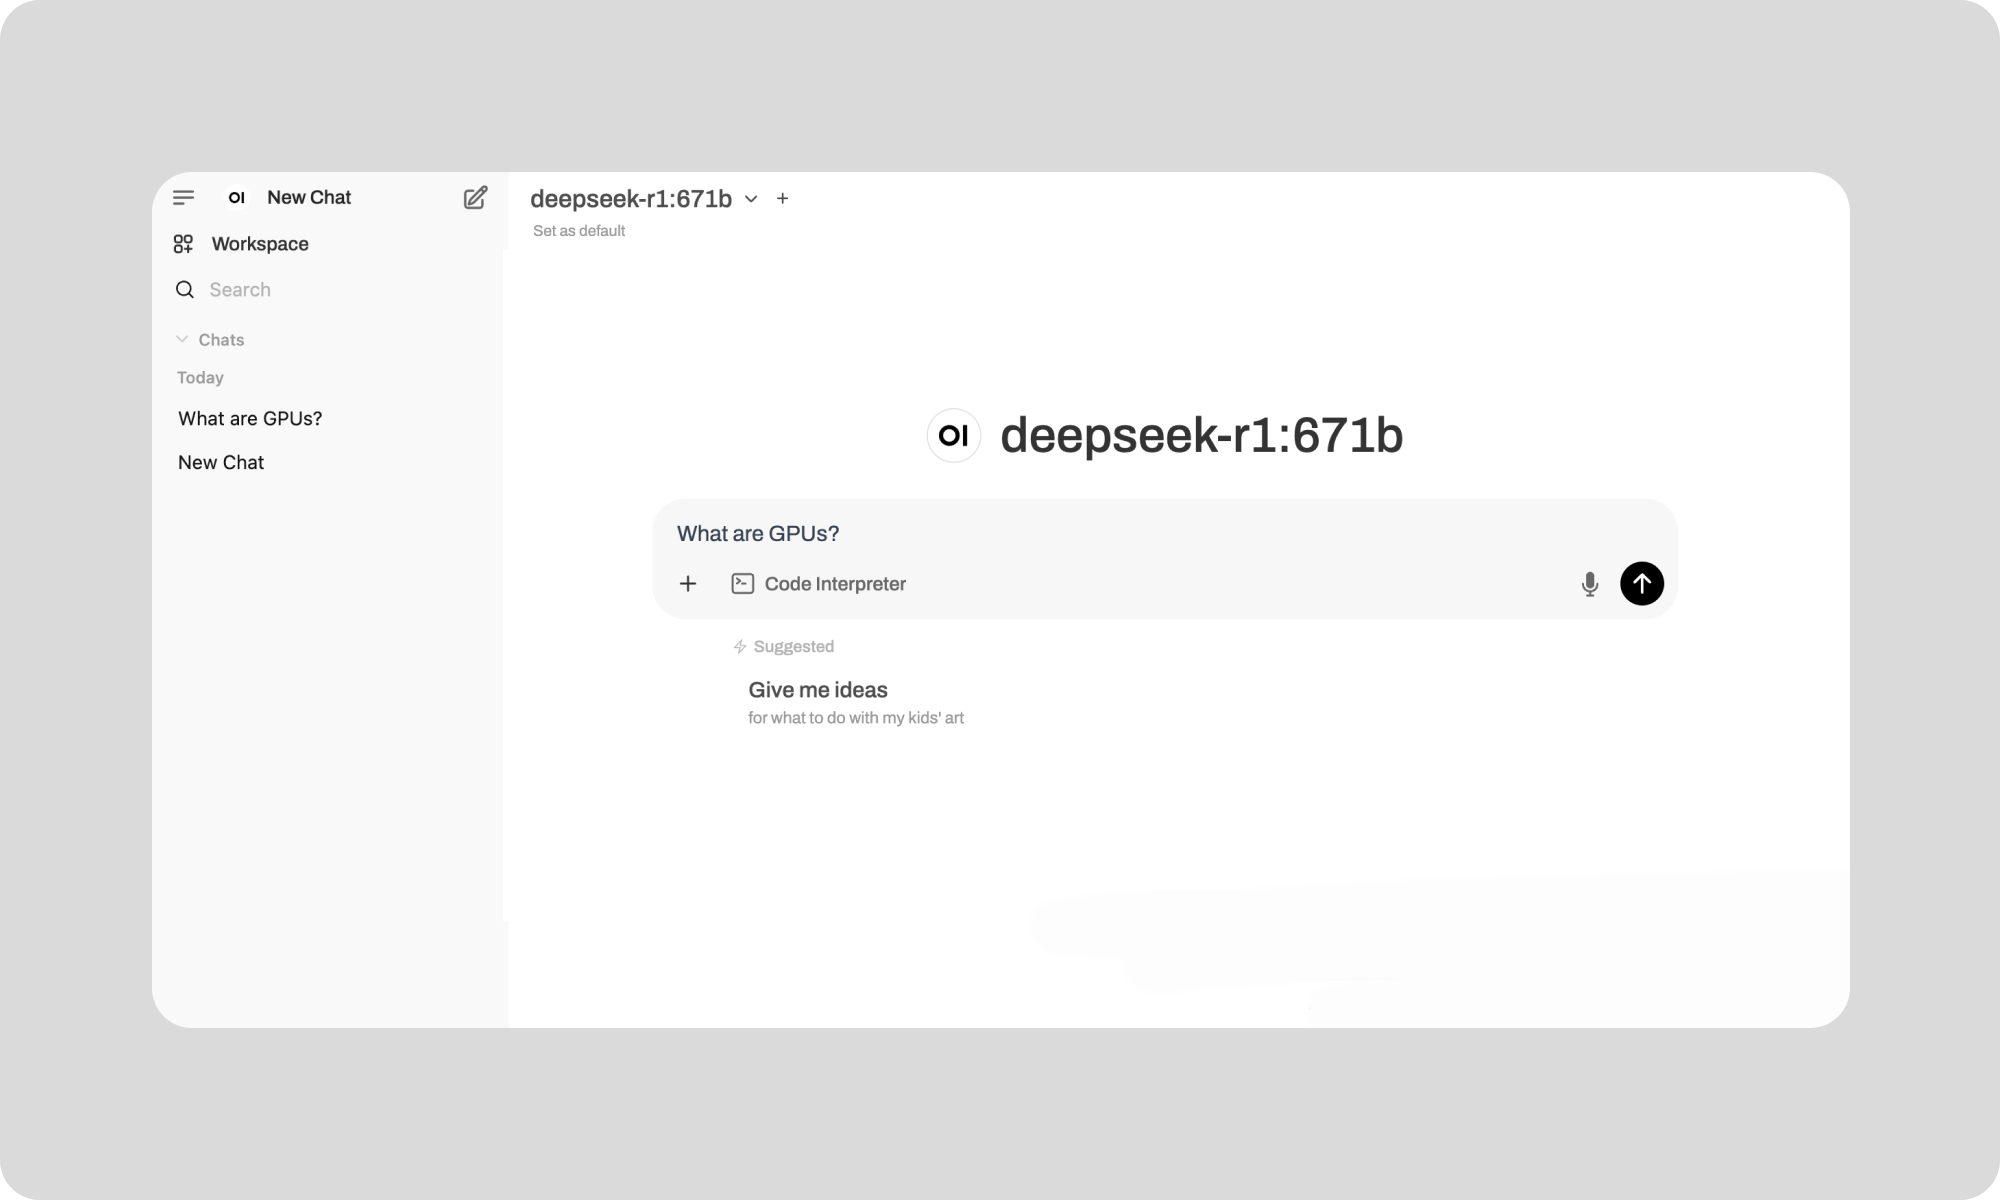Click the sidebar toggle hamburger icon

click(183, 197)
